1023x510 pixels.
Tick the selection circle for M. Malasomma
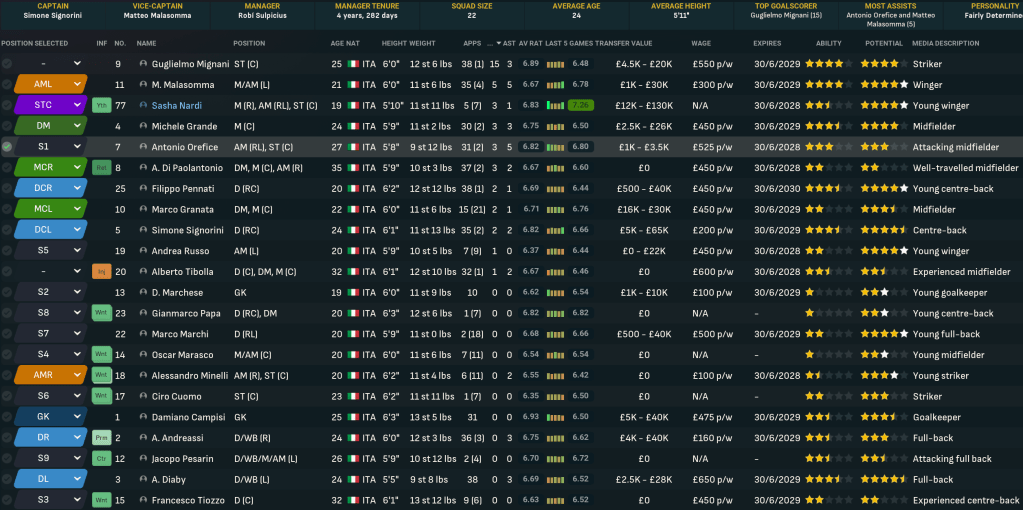(7, 85)
